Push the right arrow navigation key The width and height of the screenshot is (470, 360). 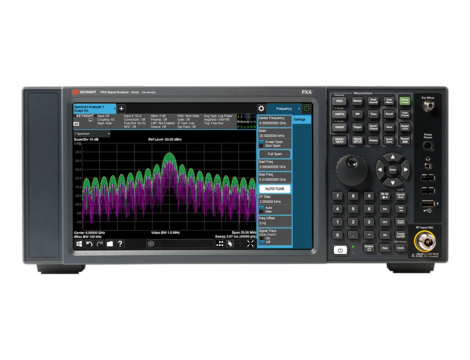(x=406, y=170)
